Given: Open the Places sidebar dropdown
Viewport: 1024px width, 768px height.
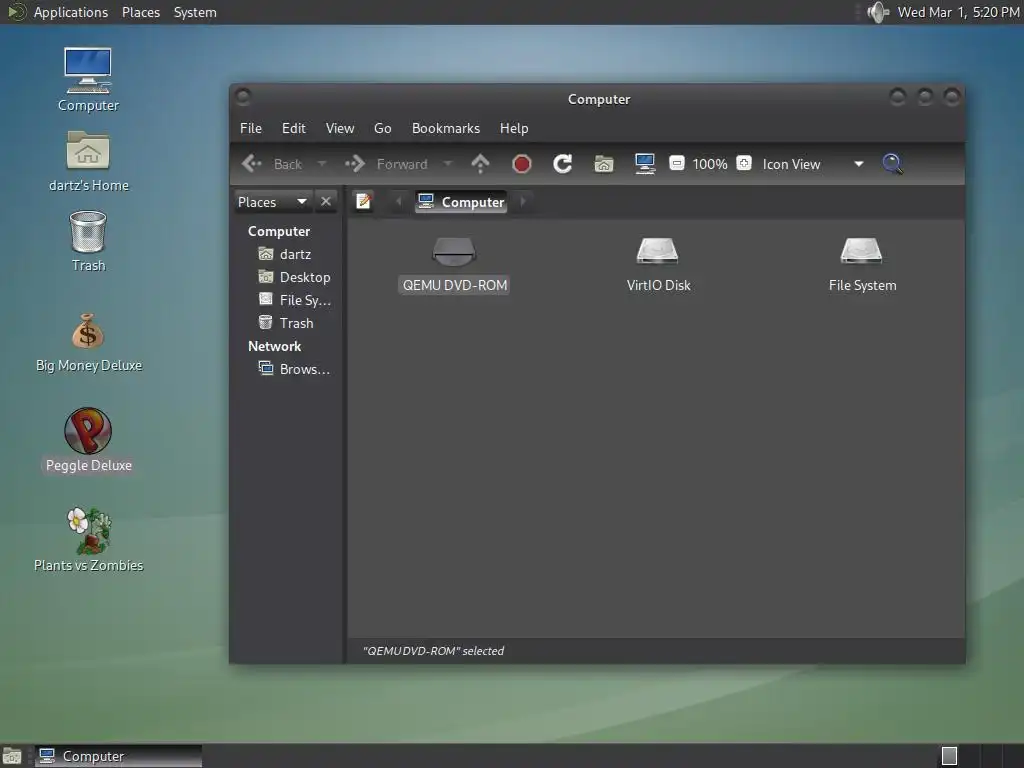Looking at the screenshot, I should click(x=272, y=202).
